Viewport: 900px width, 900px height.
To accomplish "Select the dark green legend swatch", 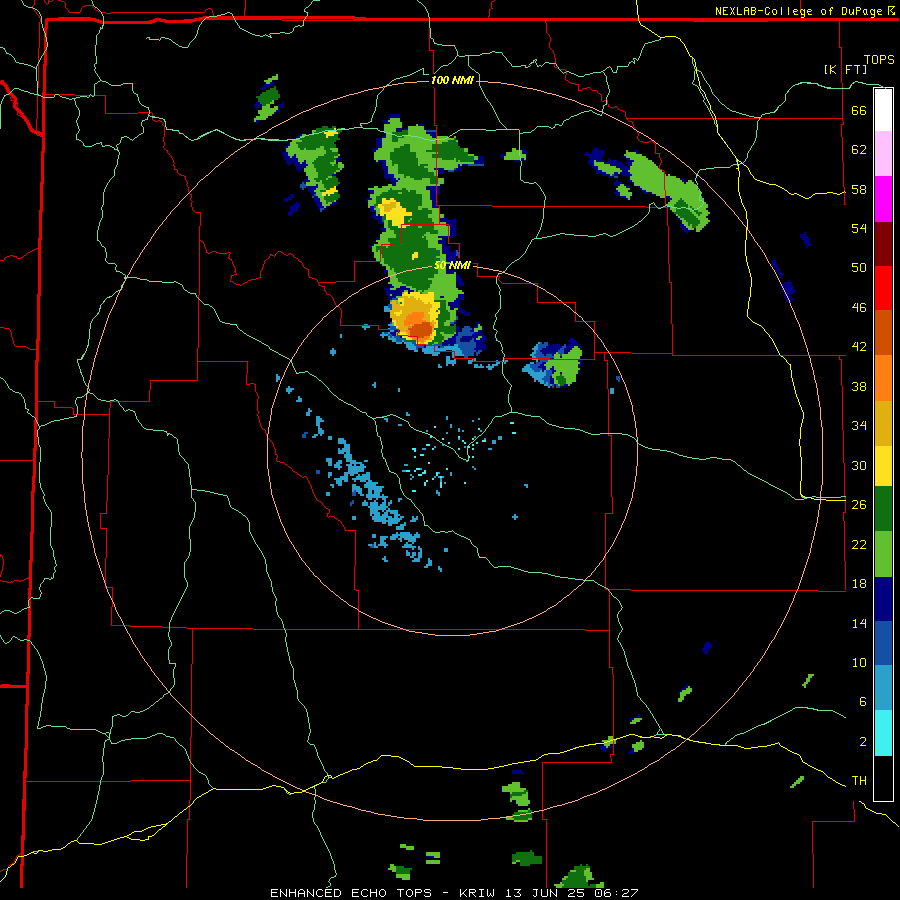I will pyautogui.click(x=883, y=509).
